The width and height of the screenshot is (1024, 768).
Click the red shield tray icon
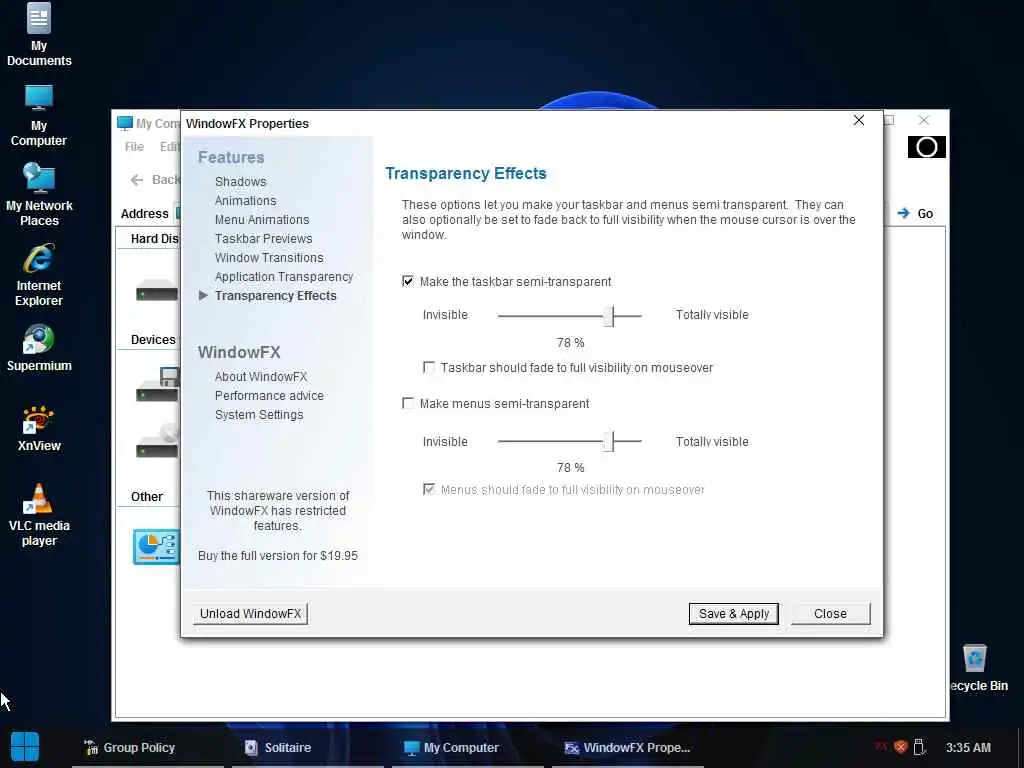[901, 747]
